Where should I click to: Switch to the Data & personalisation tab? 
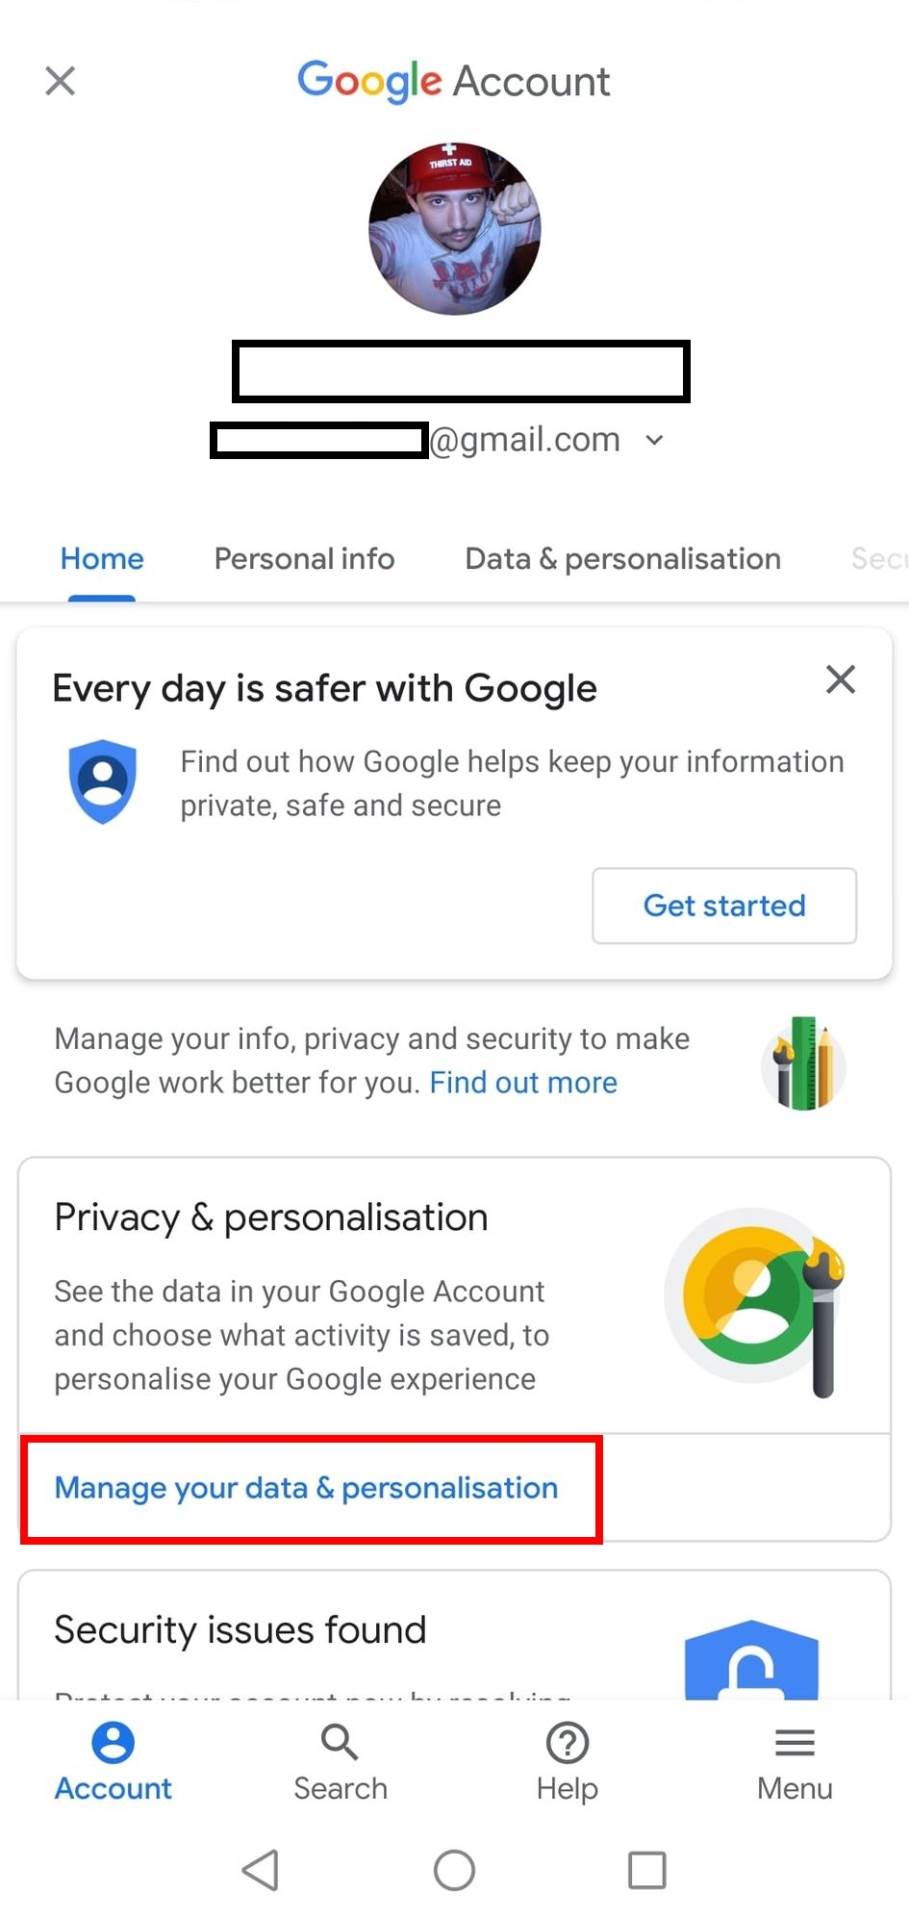(621, 559)
